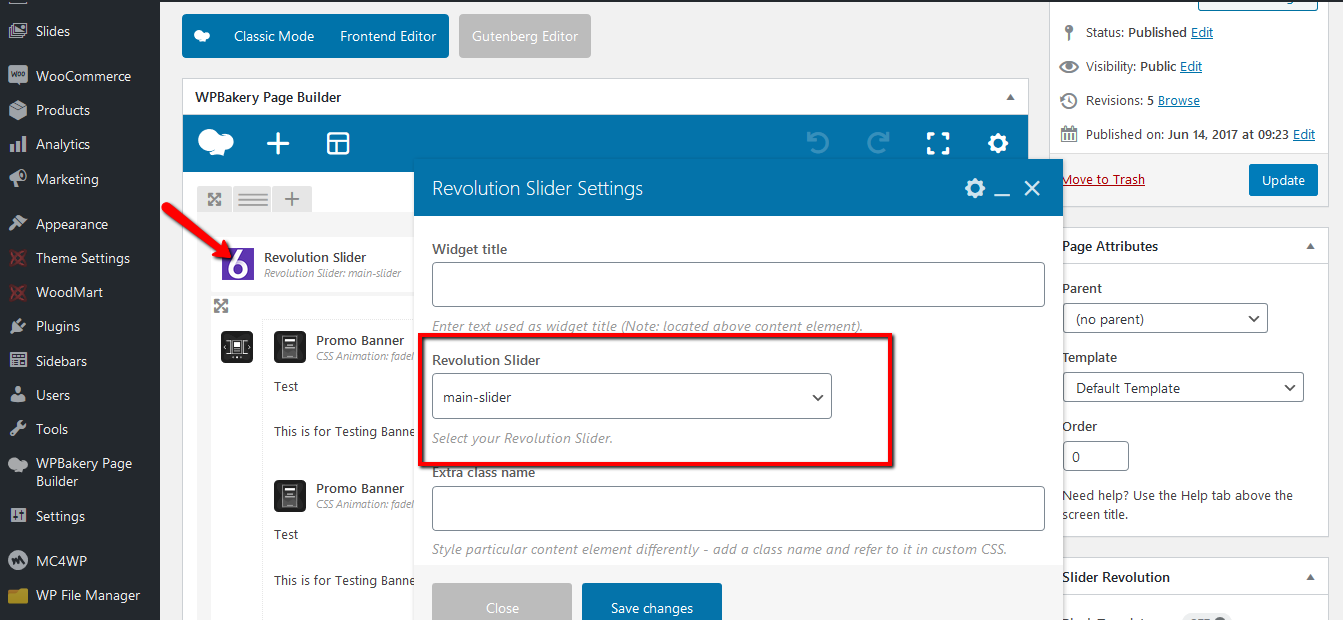Viewport: 1343px width, 620px height.
Task: Click the Analytics bar chart icon
Action: (x=17, y=144)
